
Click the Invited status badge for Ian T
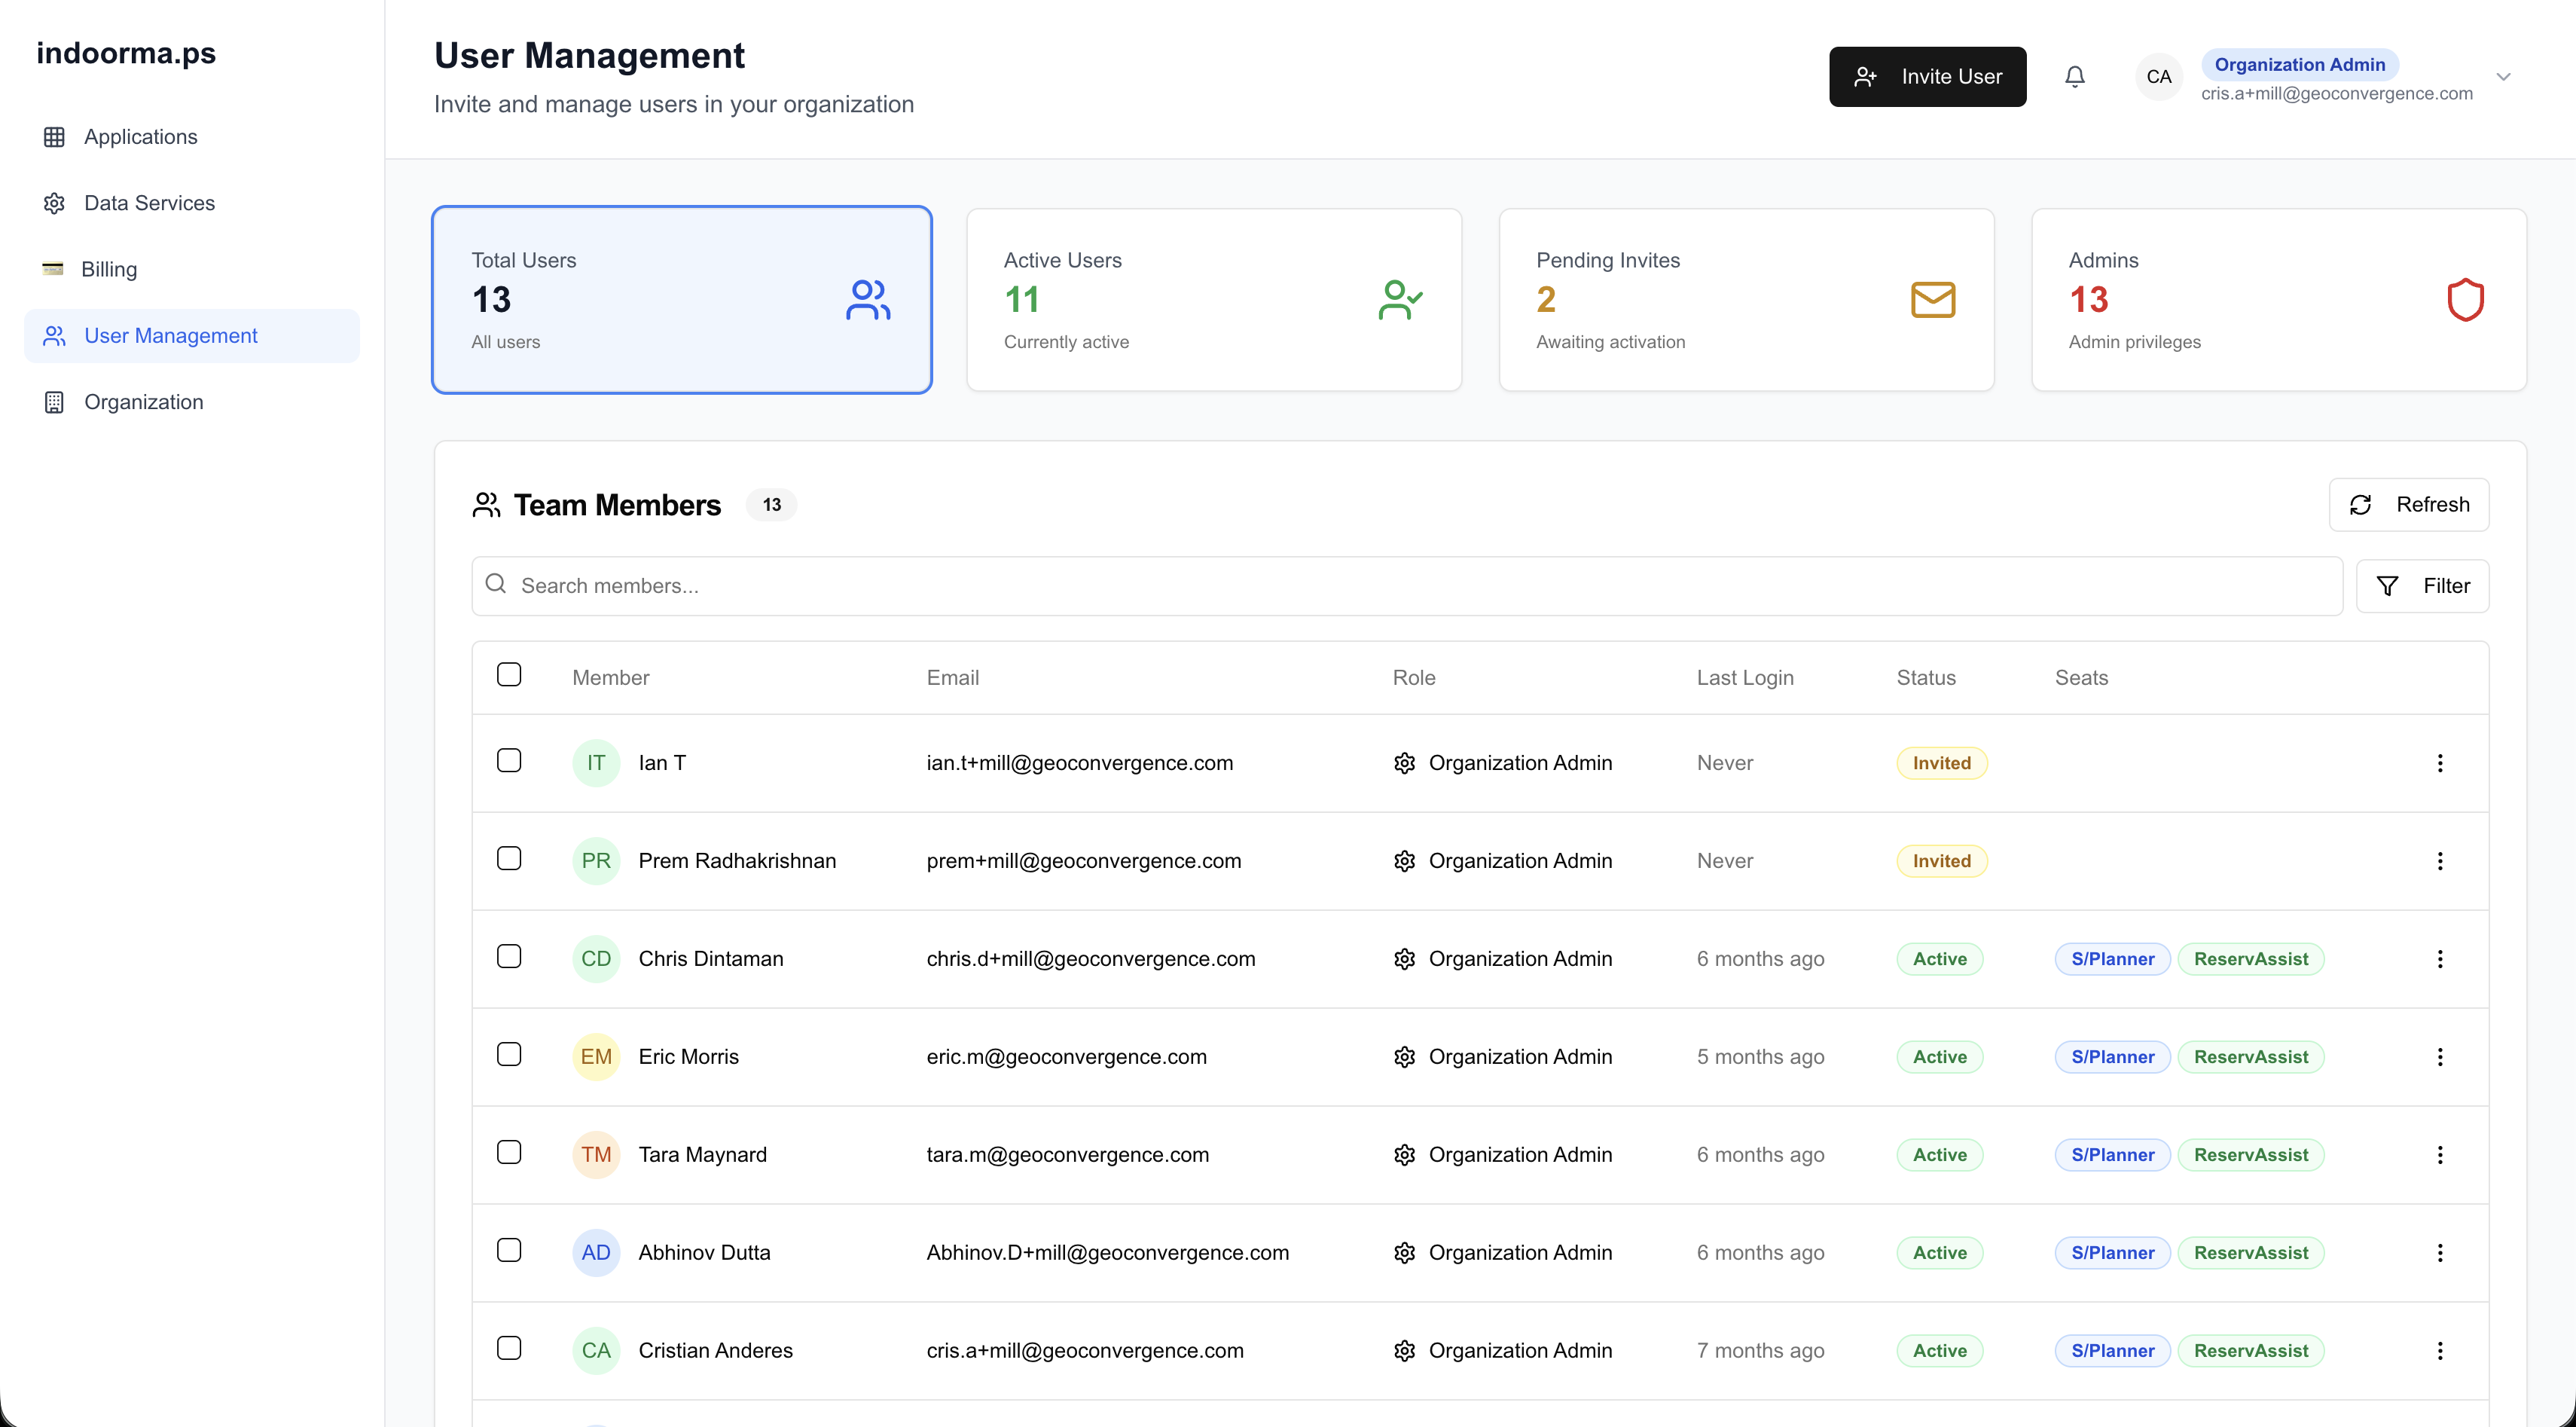[x=1942, y=763]
